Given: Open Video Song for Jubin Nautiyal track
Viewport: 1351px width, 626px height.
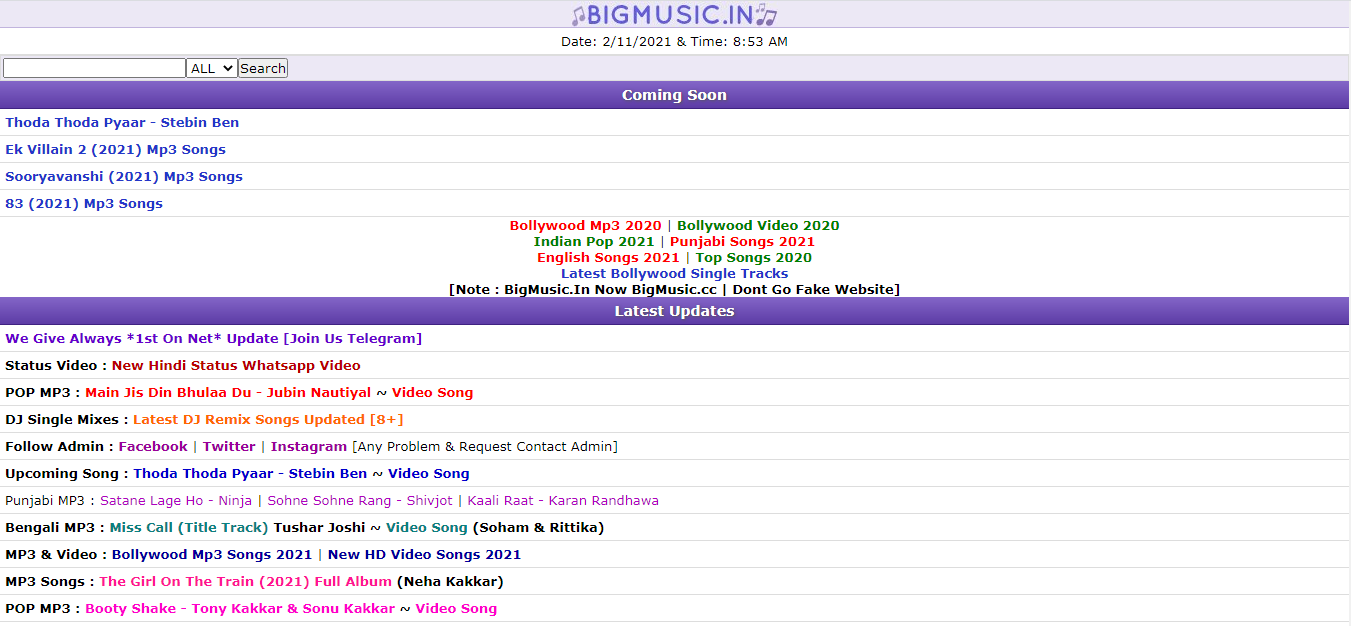Looking at the screenshot, I should click(x=432, y=393).
